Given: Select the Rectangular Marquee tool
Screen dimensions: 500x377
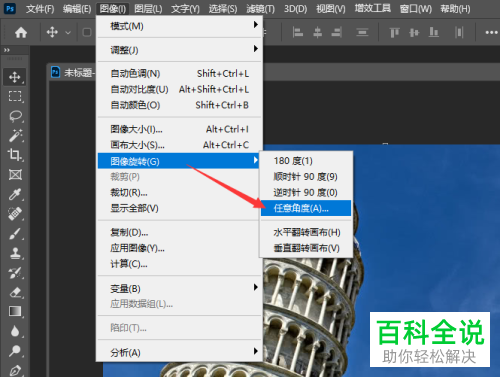Looking at the screenshot, I should 15,96.
